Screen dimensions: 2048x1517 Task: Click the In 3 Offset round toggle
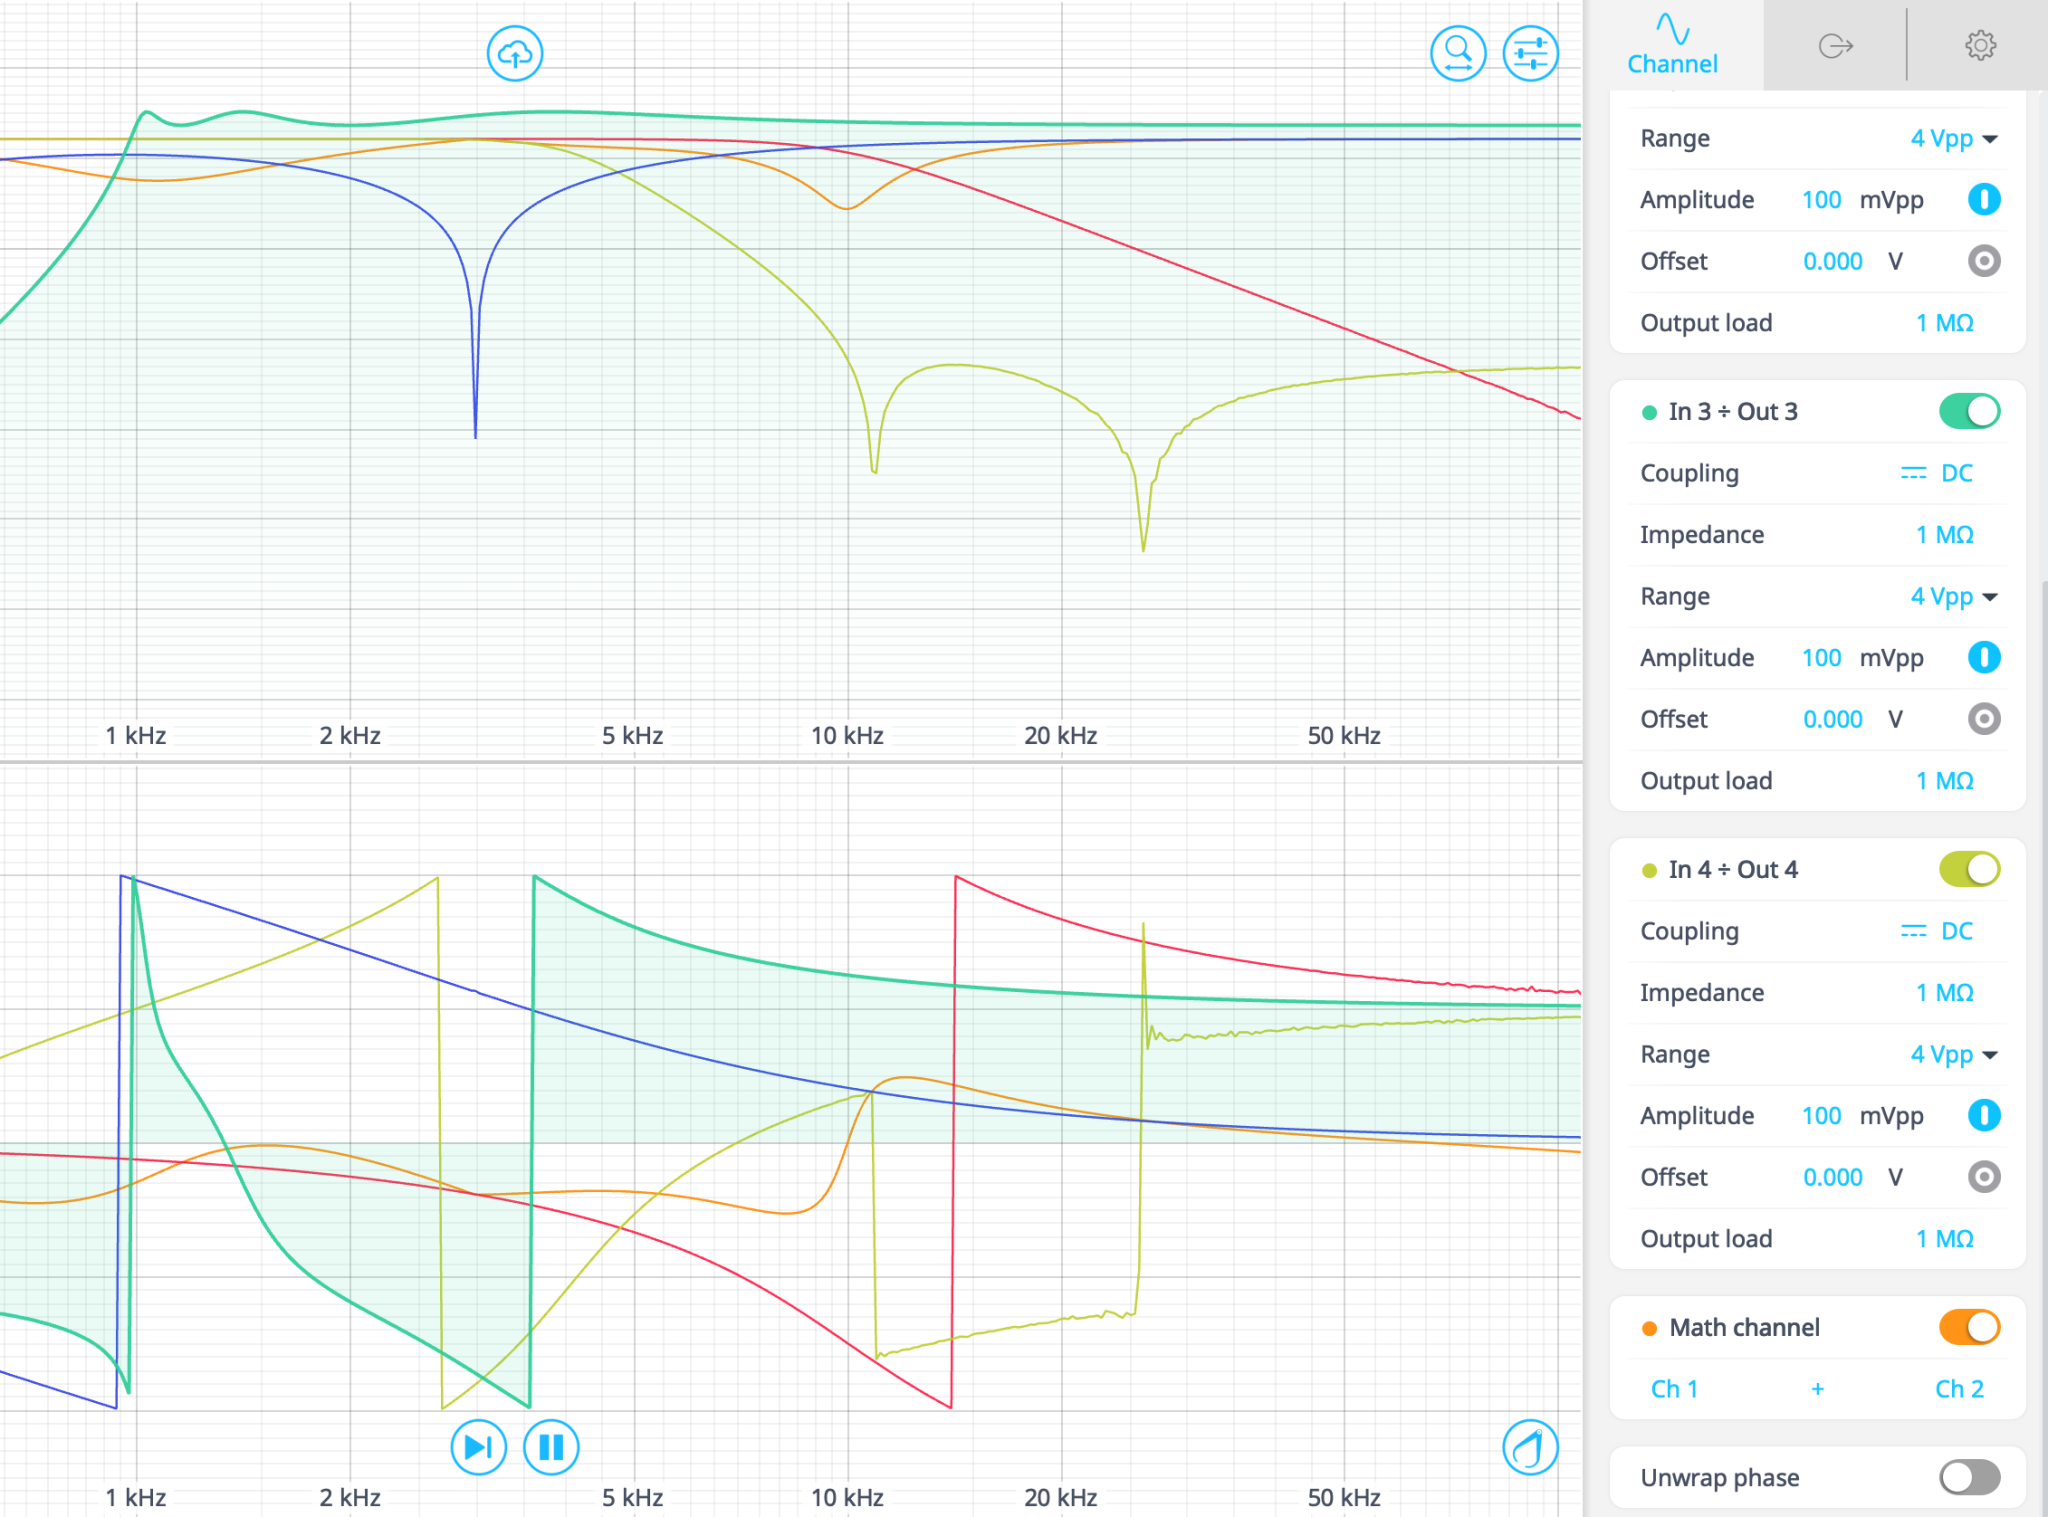point(1983,719)
